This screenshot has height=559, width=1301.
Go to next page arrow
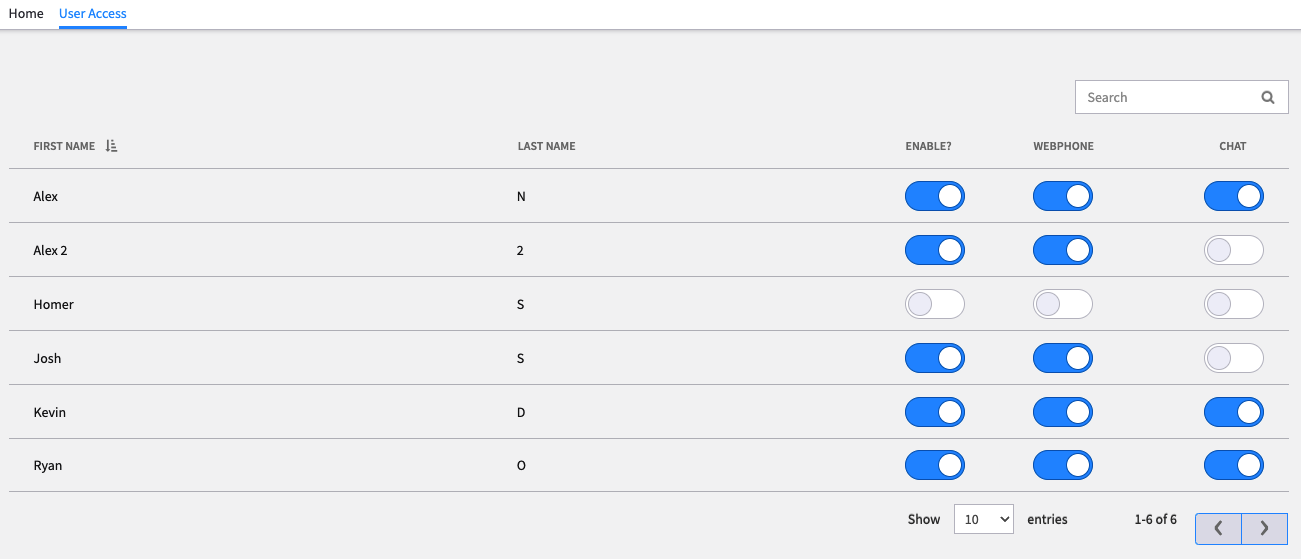(x=1264, y=528)
